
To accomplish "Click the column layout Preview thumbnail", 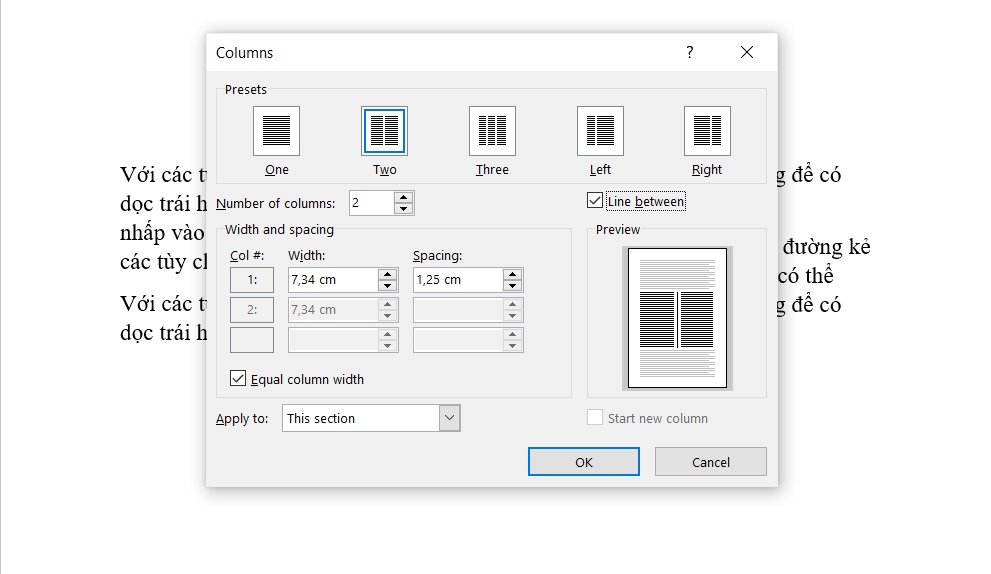I will (676, 318).
